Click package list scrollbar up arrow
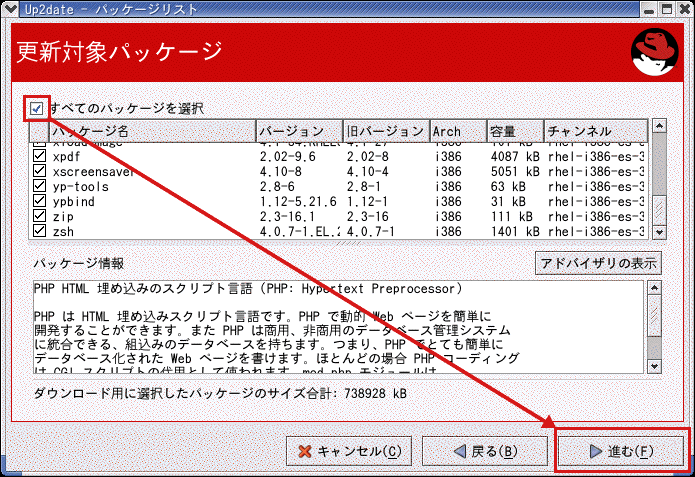 coord(658,127)
